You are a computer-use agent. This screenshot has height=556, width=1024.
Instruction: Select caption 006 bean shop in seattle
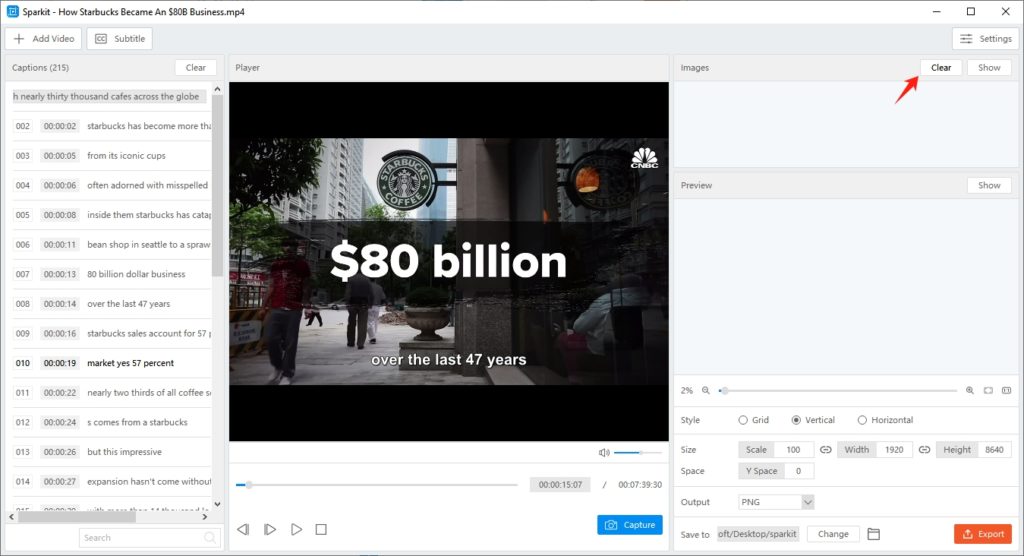tap(112, 244)
